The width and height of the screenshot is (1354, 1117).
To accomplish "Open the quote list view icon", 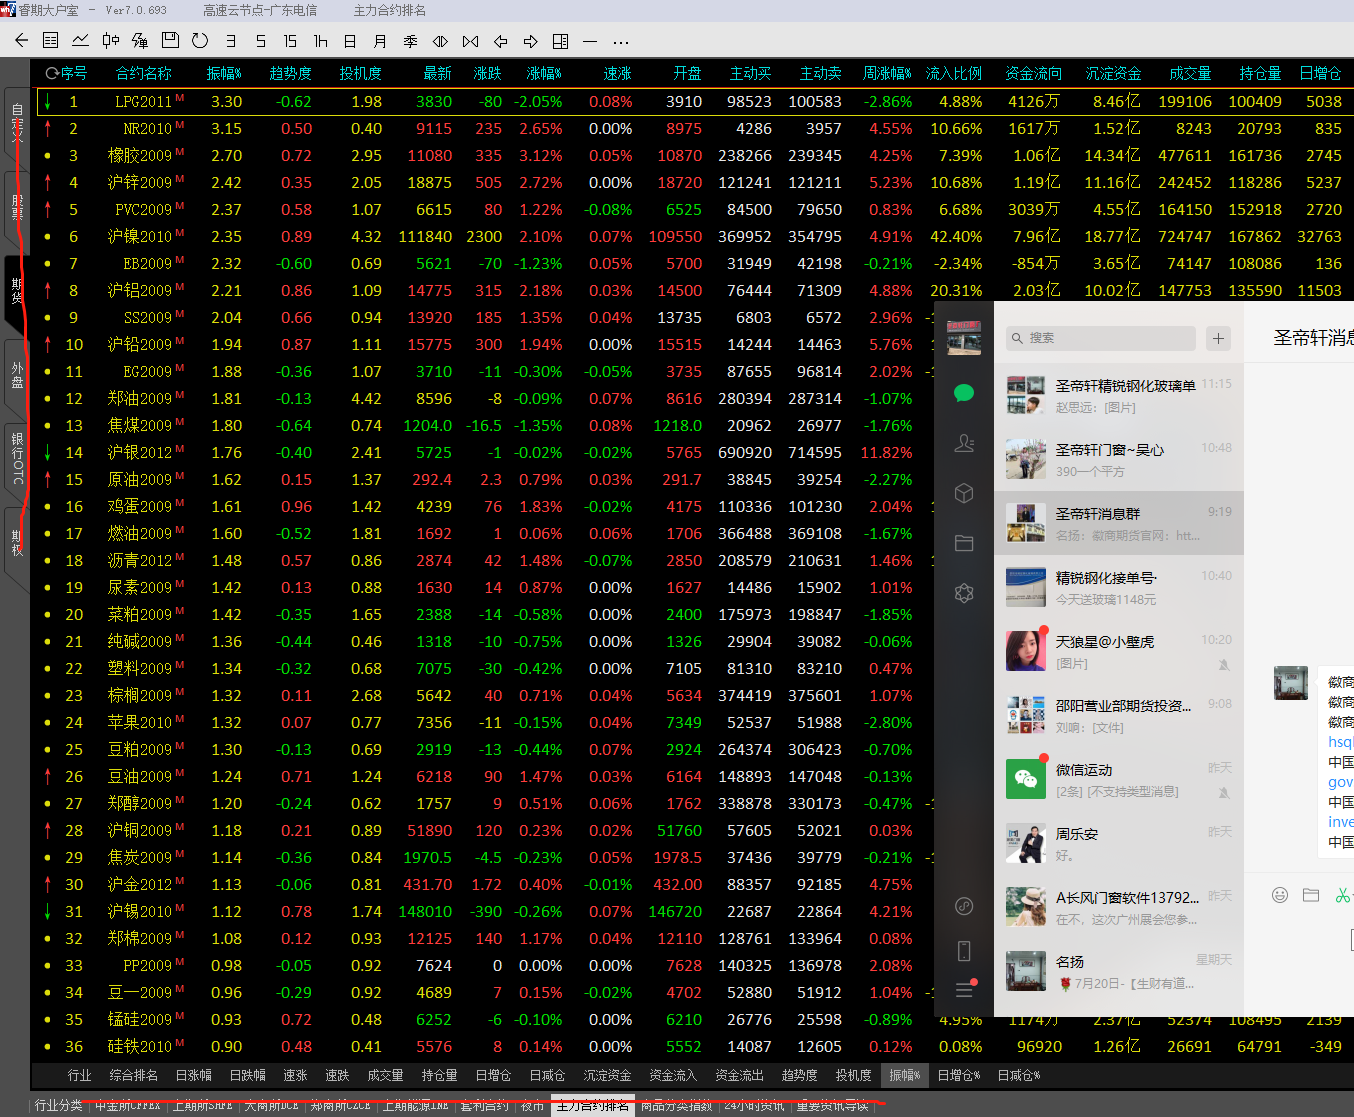I will (x=51, y=41).
